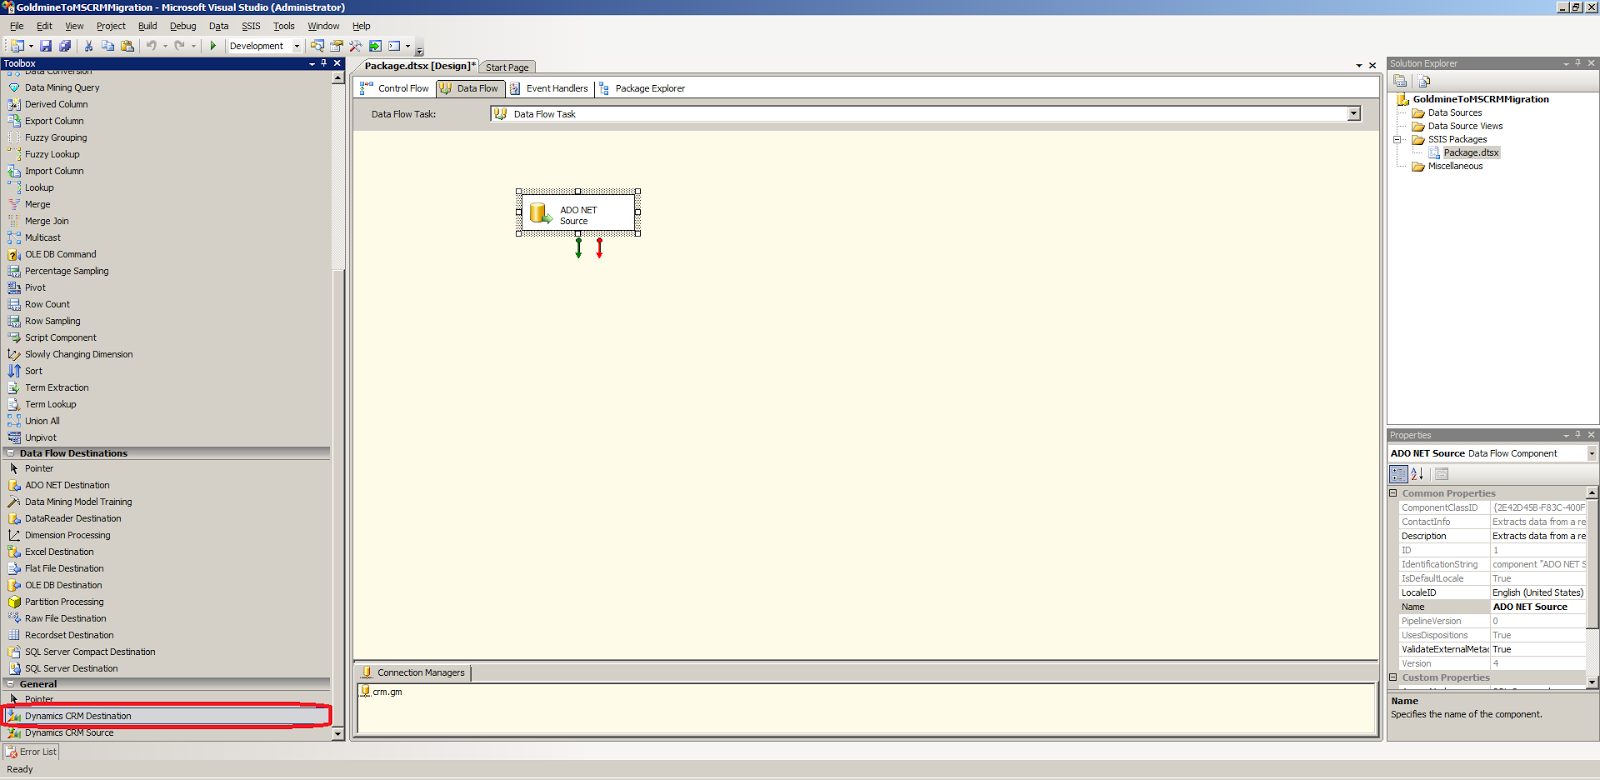Sort properties alphabetically with A-Z icon
The width and height of the screenshot is (1600, 780).
pos(1417,474)
